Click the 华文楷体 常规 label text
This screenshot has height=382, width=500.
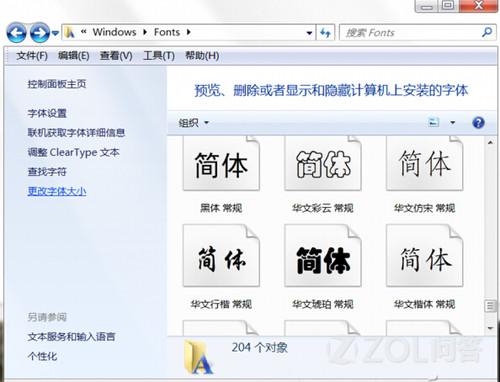(x=424, y=304)
